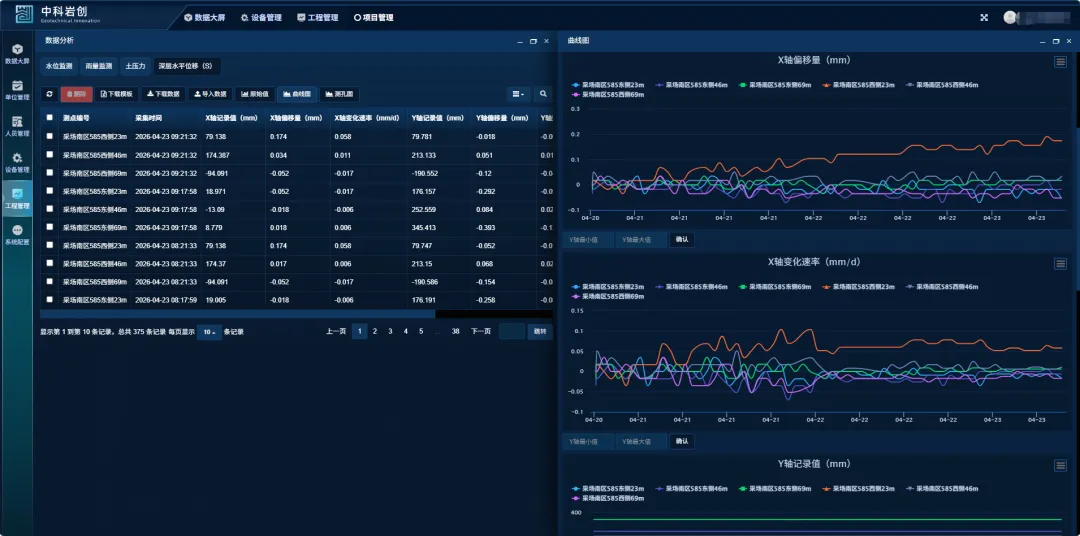Click the search magnifier icon in the toolbar

543,94
